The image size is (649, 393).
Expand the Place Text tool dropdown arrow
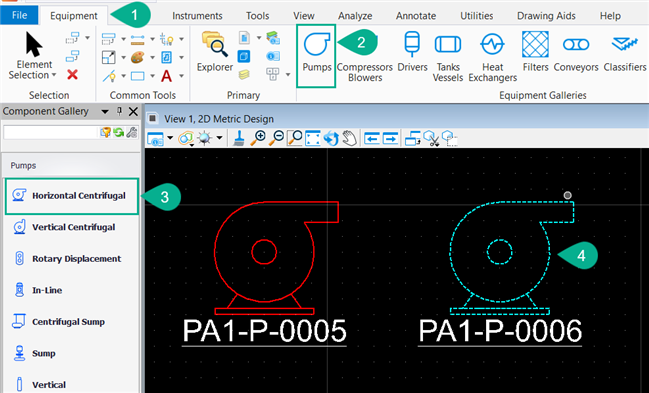tap(181, 76)
